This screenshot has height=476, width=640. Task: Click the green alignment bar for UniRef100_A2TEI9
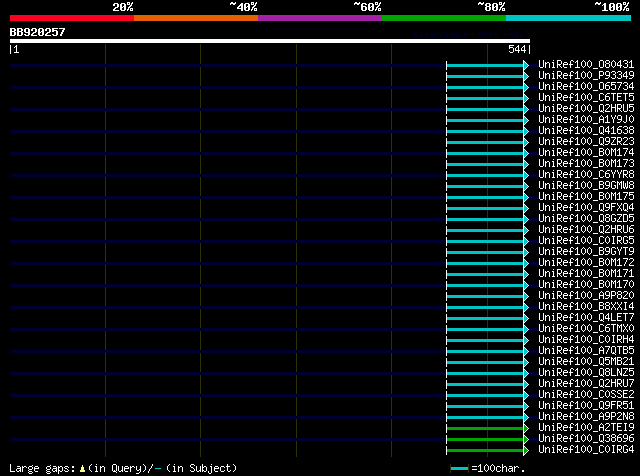[x=485, y=429]
